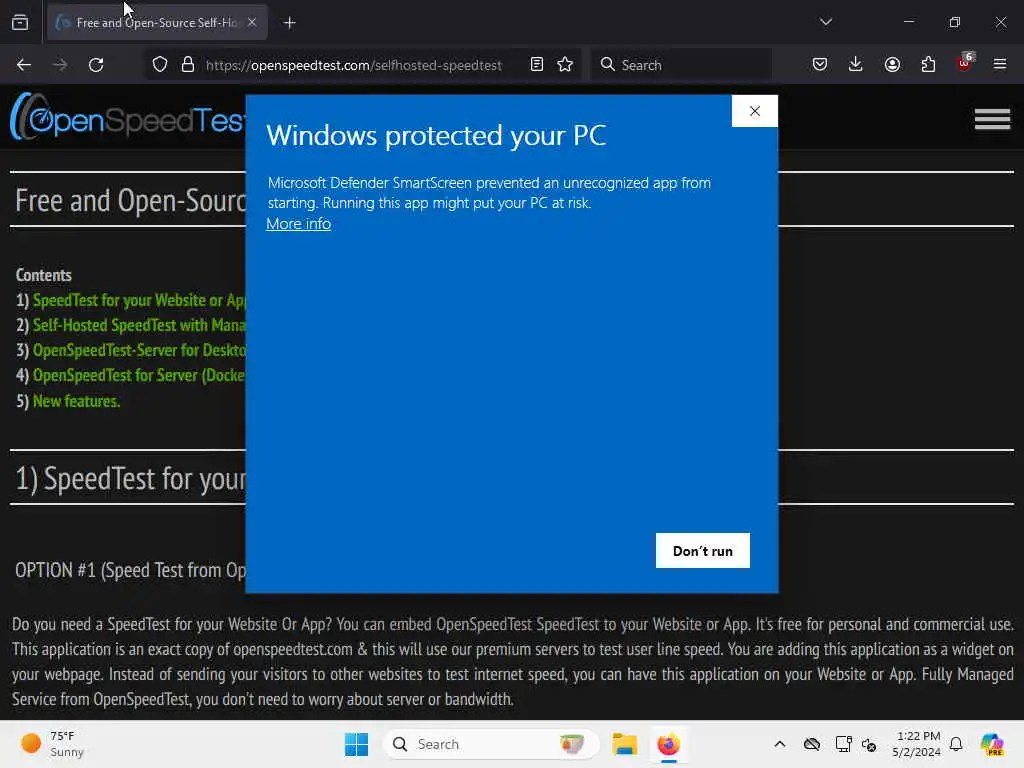Show hidden system tray icons
The width and height of the screenshot is (1024, 768).
(x=780, y=744)
